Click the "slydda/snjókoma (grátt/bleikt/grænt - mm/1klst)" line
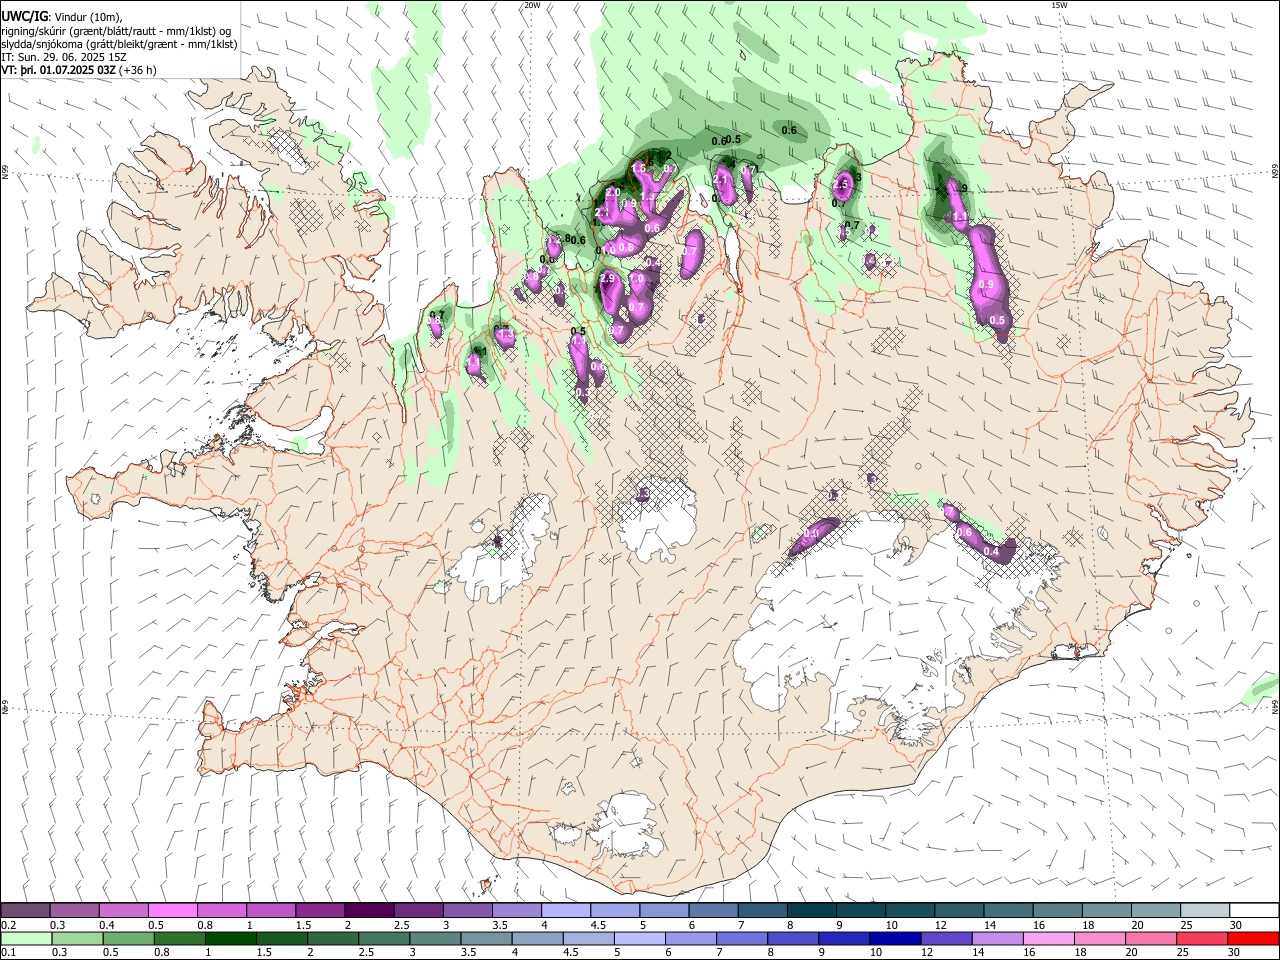Screen dimensions: 1280x960 click(119, 45)
